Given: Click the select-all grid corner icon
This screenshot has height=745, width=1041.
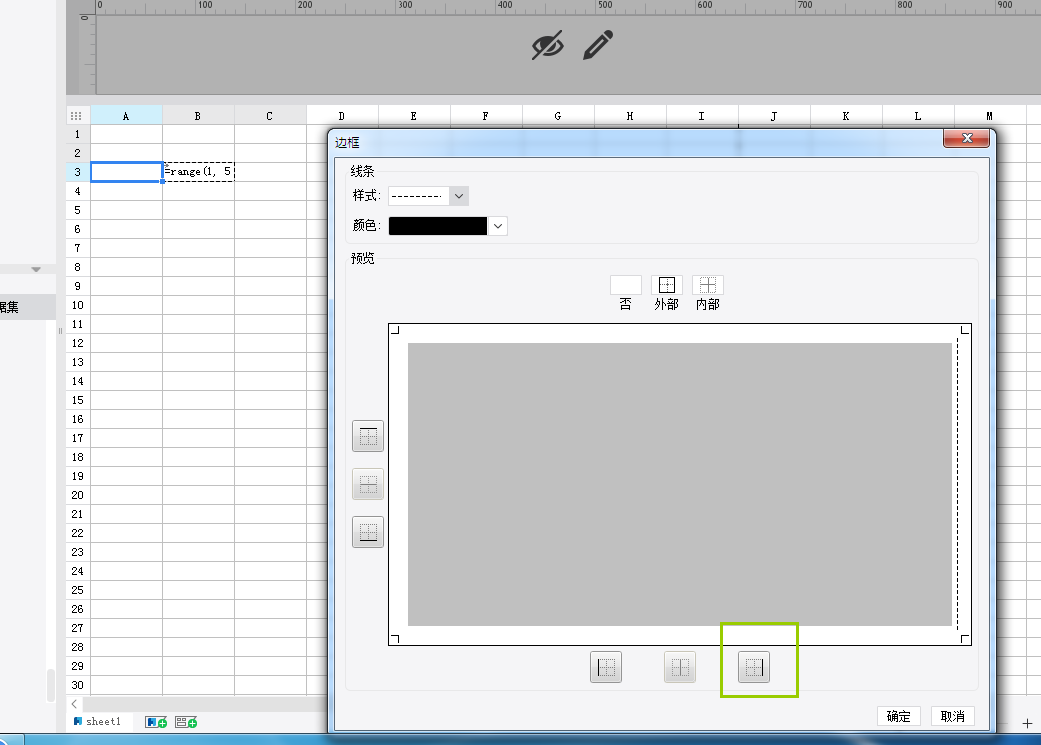Looking at the screenshot, I should click(x=76, y=116).
